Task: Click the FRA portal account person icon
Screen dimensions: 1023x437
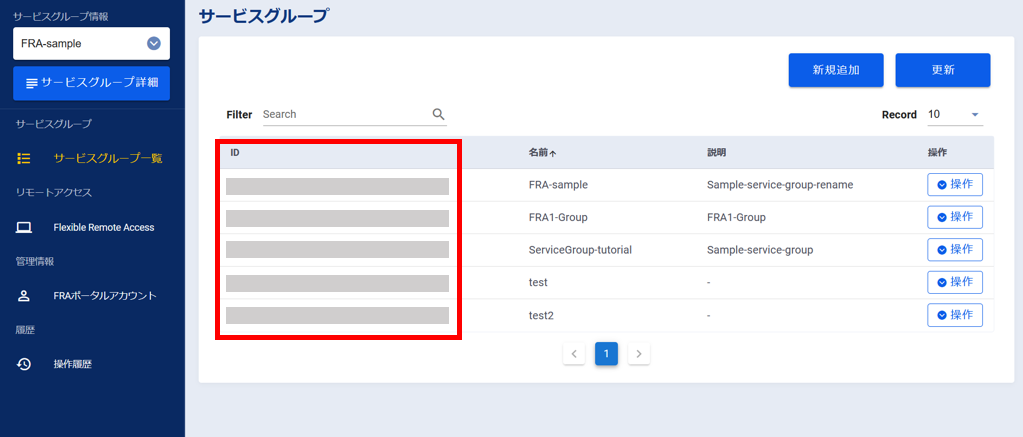Action: tap(25, 296)
